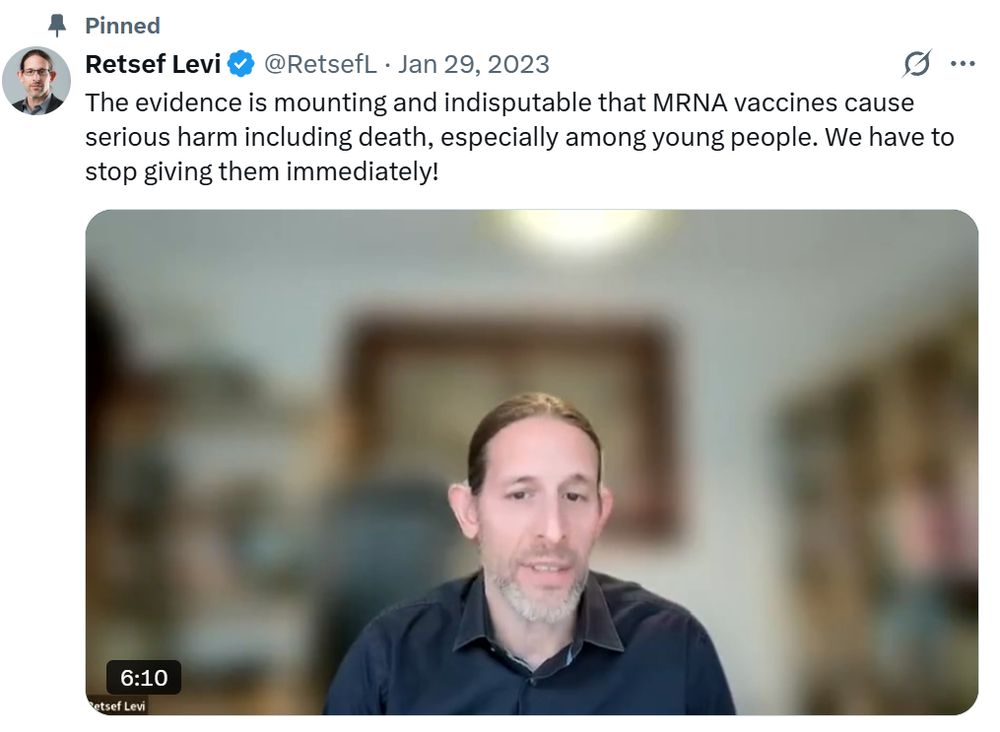The width and height of the screenshot is (1000, 732).
Task: Open the Retsef Levi display name link
Action: 153,64
